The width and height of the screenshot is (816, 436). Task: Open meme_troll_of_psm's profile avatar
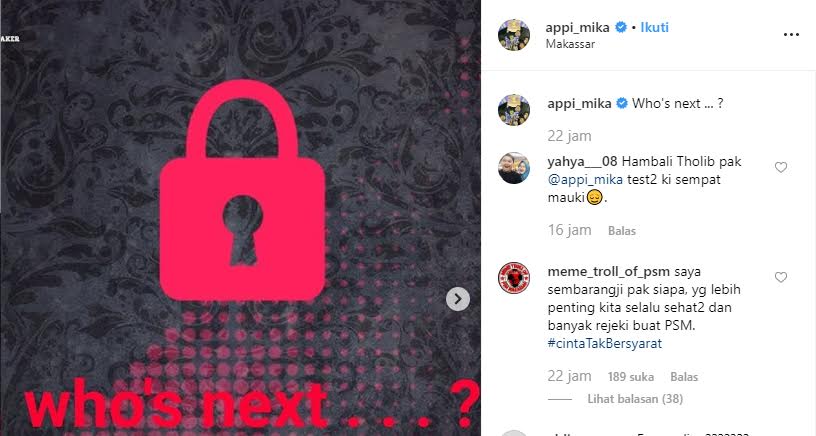514,278
